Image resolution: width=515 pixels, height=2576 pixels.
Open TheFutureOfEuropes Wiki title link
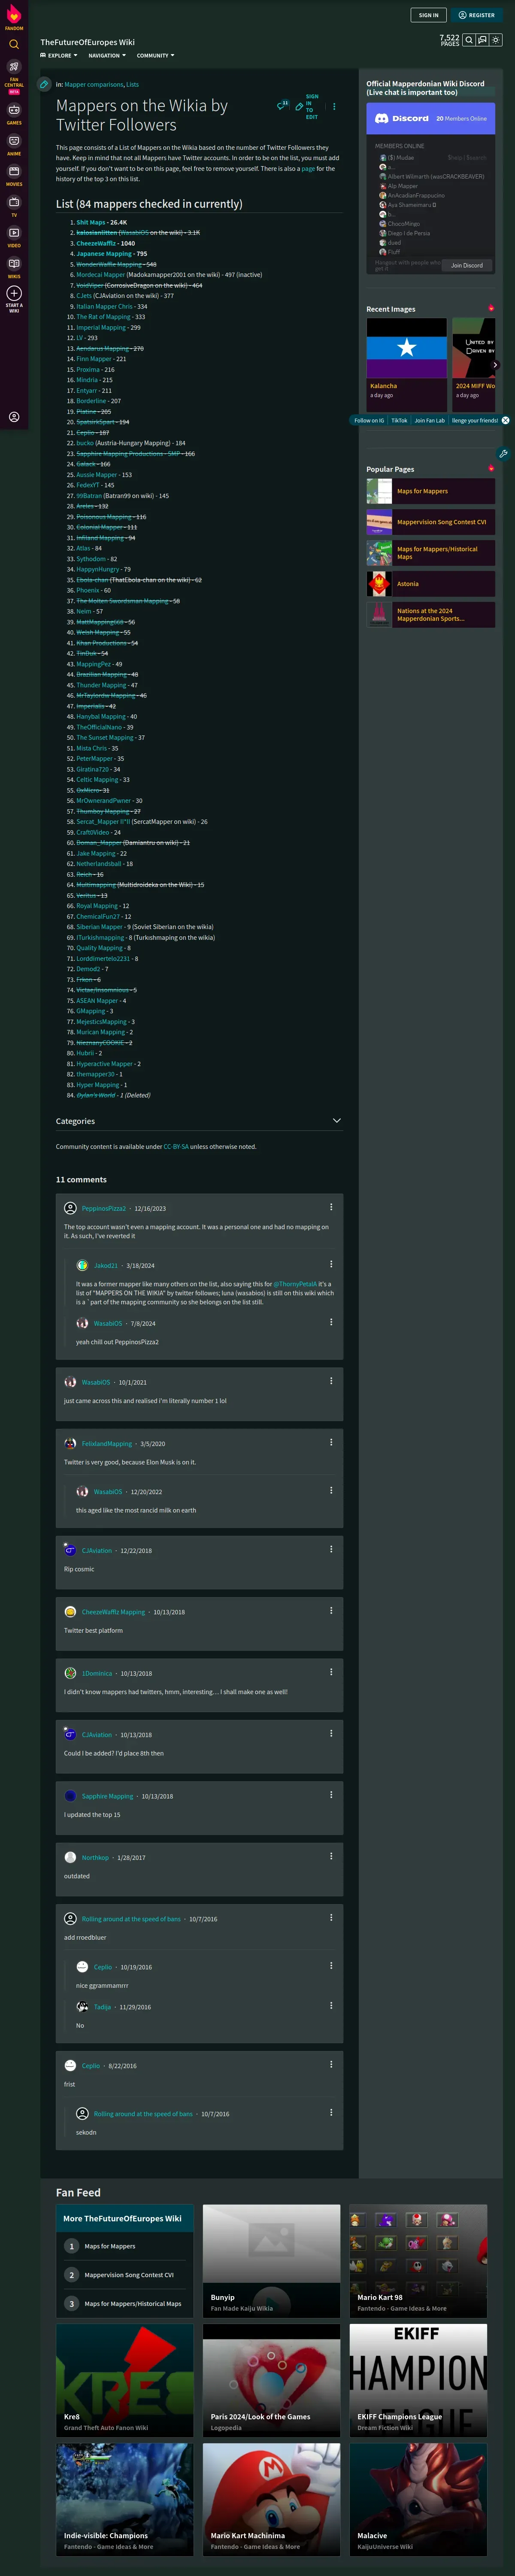[x=87, y=42]
